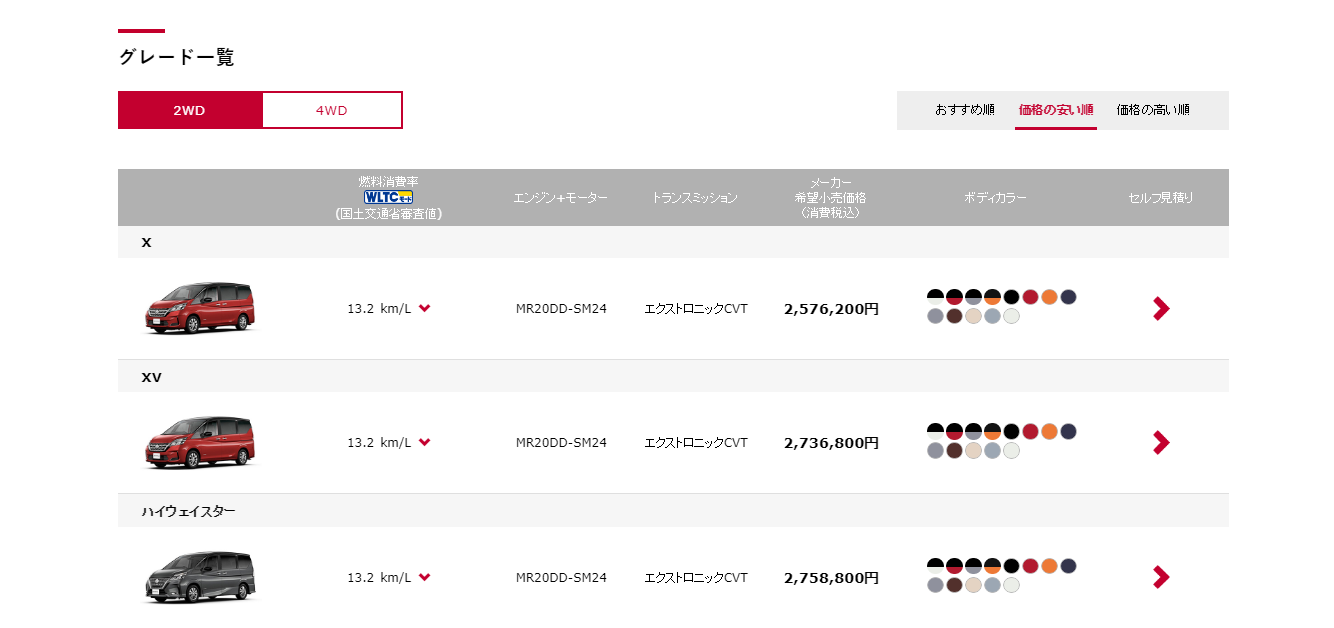Image resolution: width=1334 pixels, height=628 pixels.
Task: Expand fuel consumption details for ハイウェイスター
Action: click(425, 577)
